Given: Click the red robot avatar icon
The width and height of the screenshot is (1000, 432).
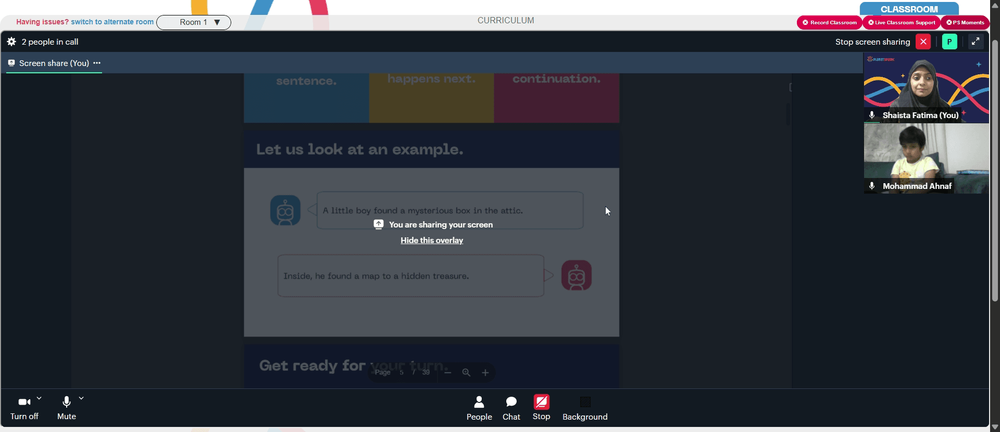Looking at the screenshot, I should click(577, 276).
